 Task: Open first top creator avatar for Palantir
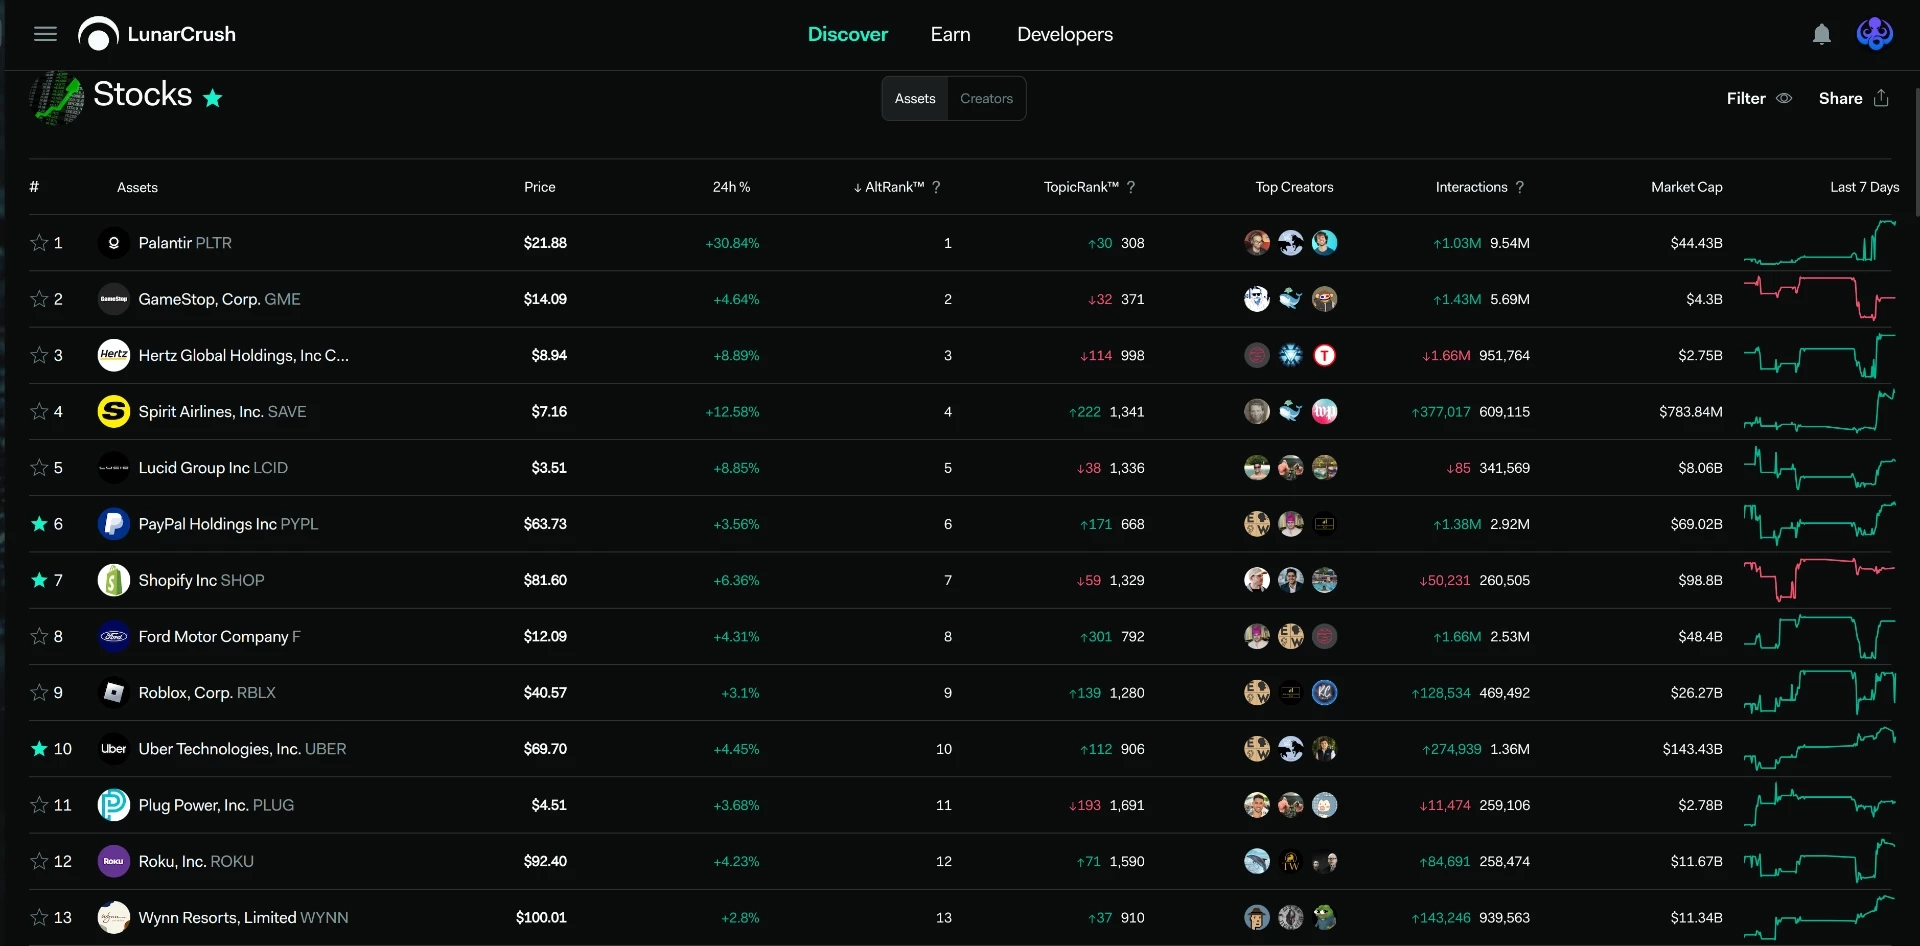tap(1257, 243)
